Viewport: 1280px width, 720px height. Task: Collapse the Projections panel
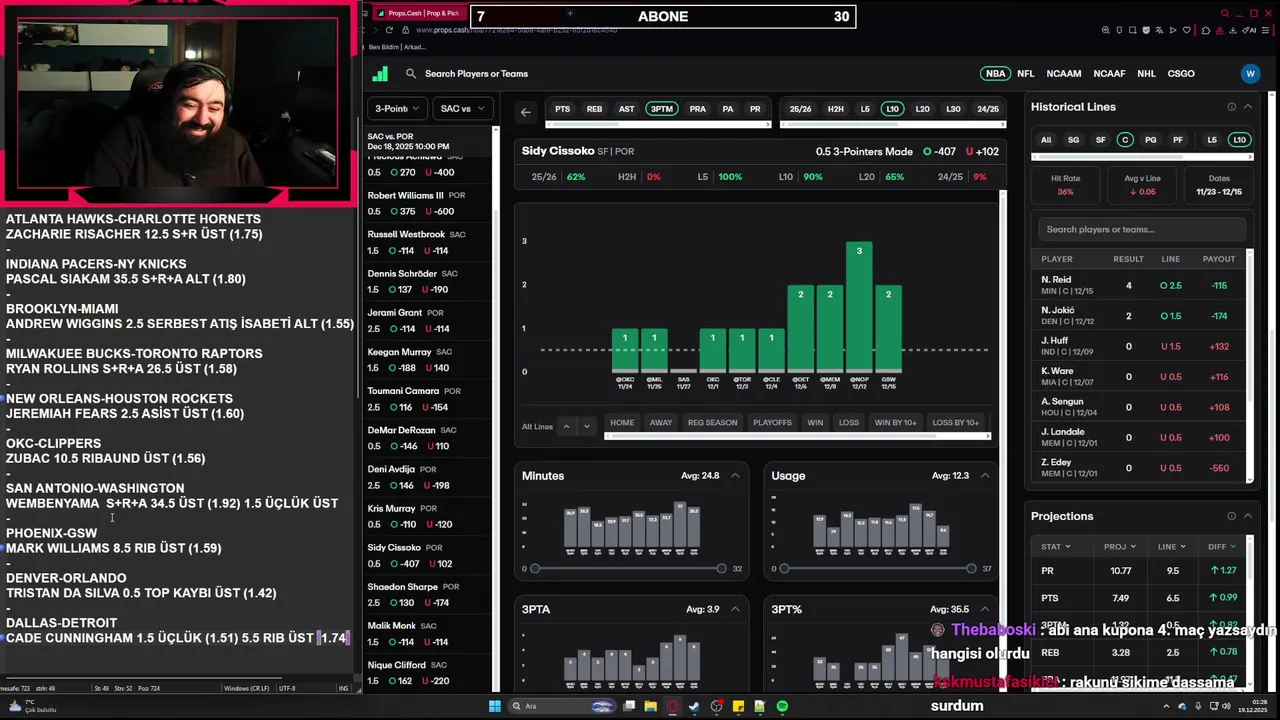[x=1247, y=516]
